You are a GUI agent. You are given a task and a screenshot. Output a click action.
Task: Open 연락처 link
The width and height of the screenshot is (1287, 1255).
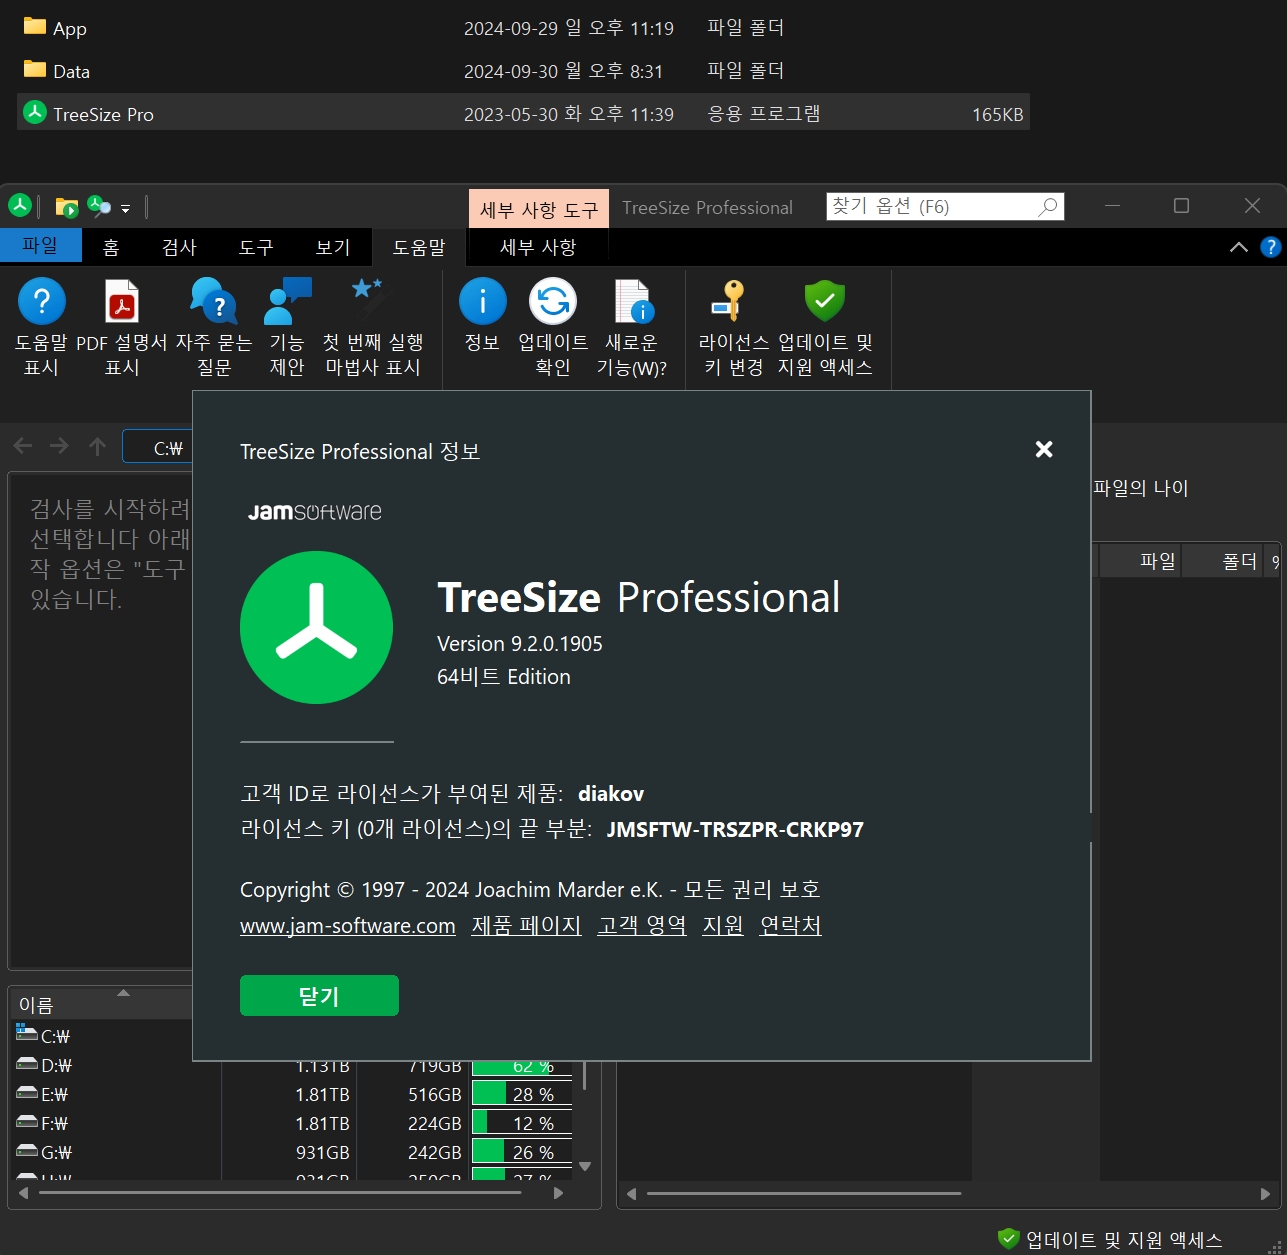pos(790,926)
